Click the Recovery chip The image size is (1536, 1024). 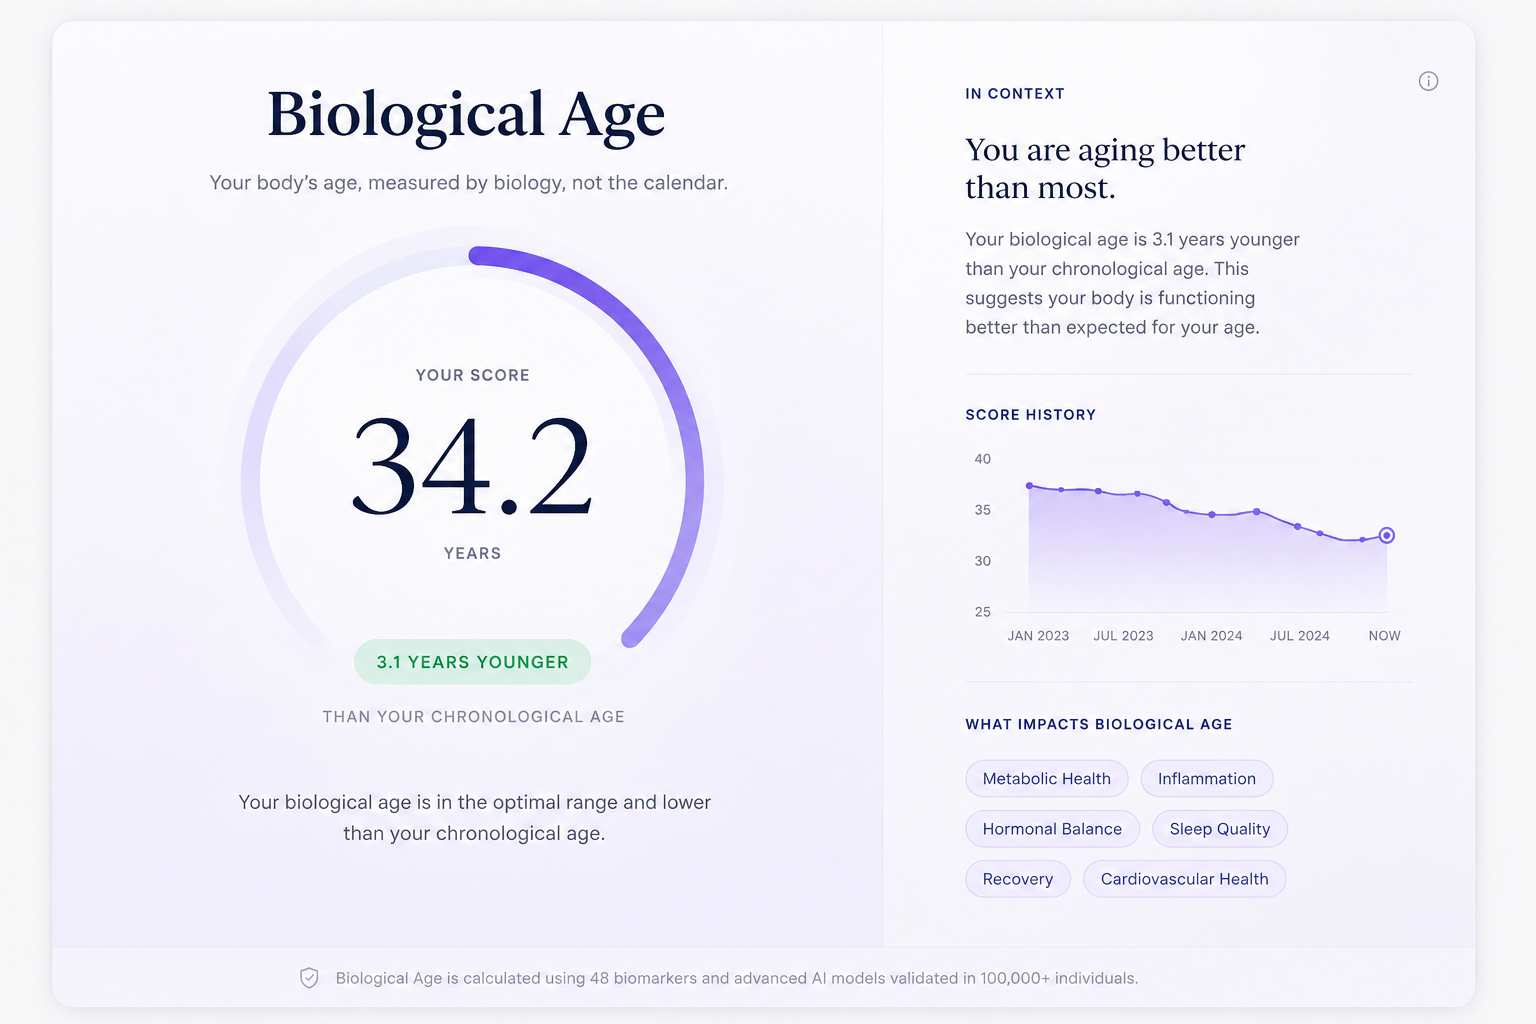point(1017,879)
